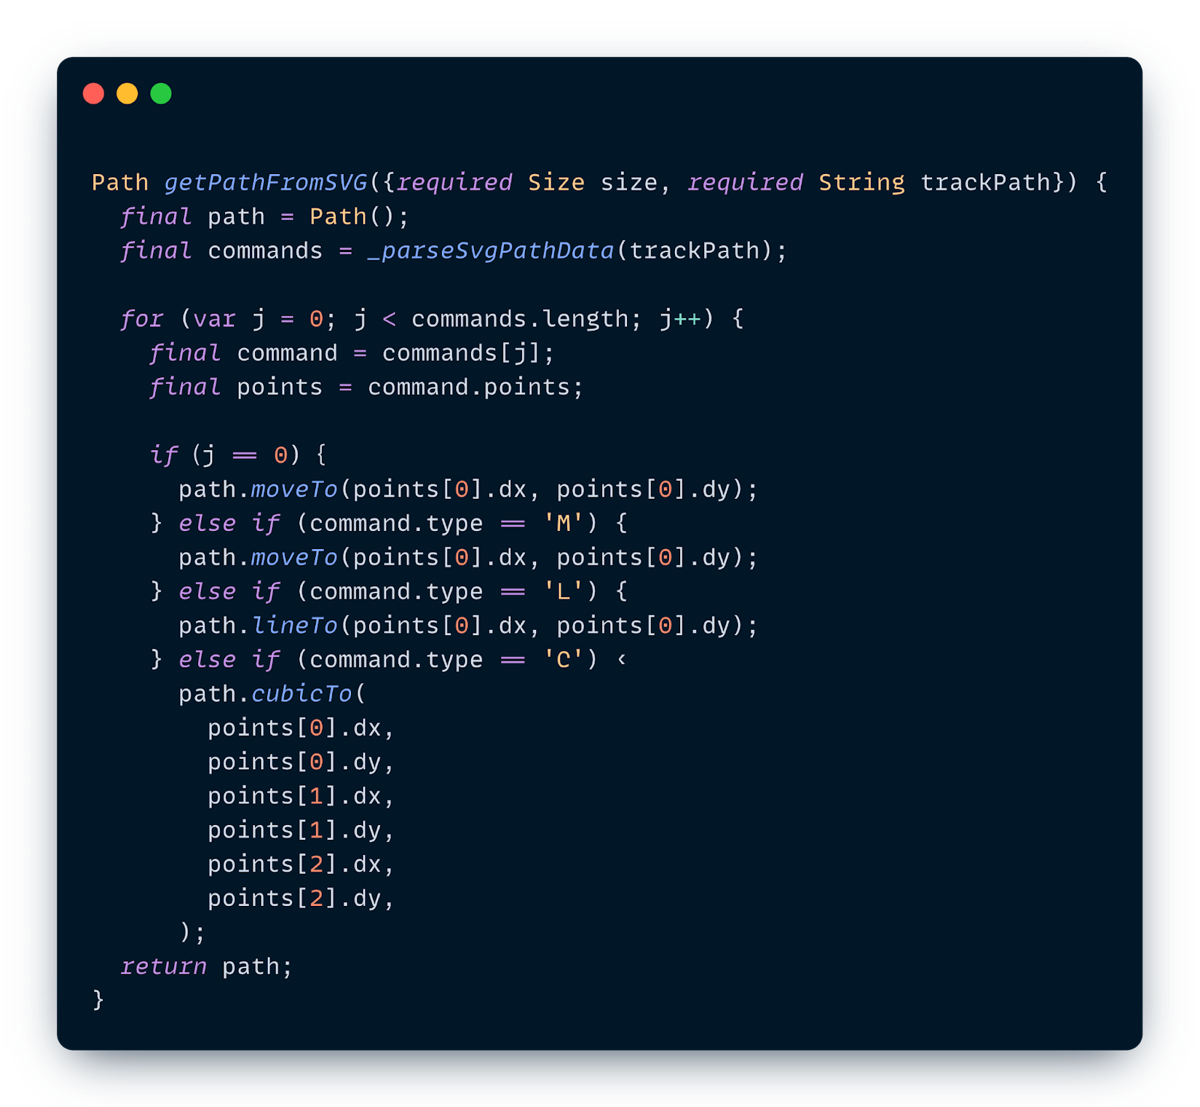Click commands.length in the for loop
Screen dimensions: 1200x1107
click(x=519, y=319)
